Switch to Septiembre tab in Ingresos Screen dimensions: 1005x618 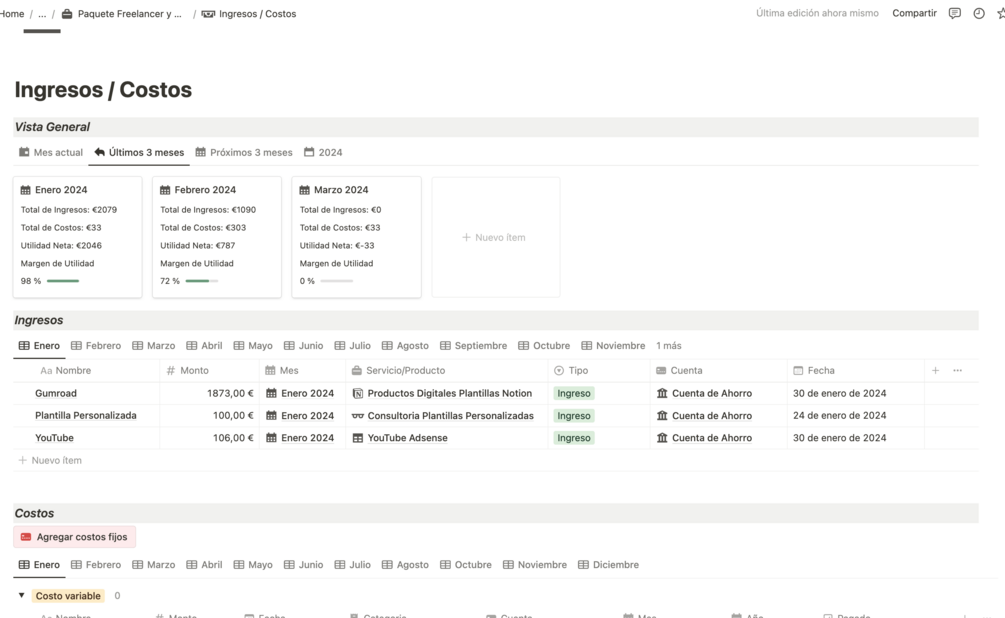coord(473,346)
